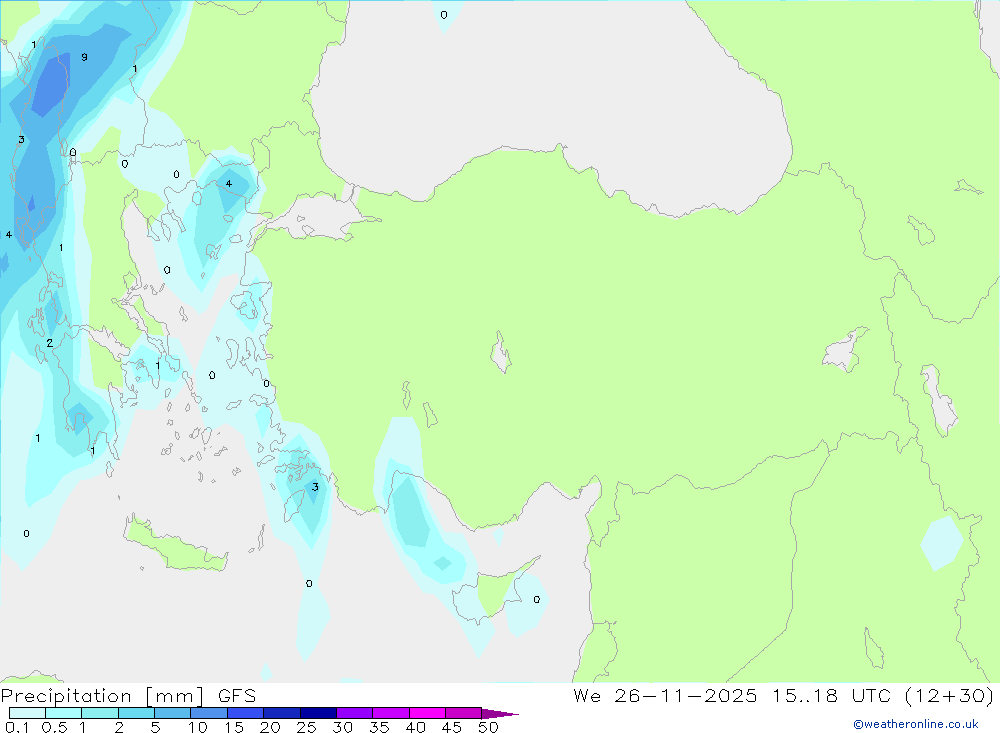Screen dimensions: 1000x733
Task: Click the legend label '30'
Action: tap(342, 727)
